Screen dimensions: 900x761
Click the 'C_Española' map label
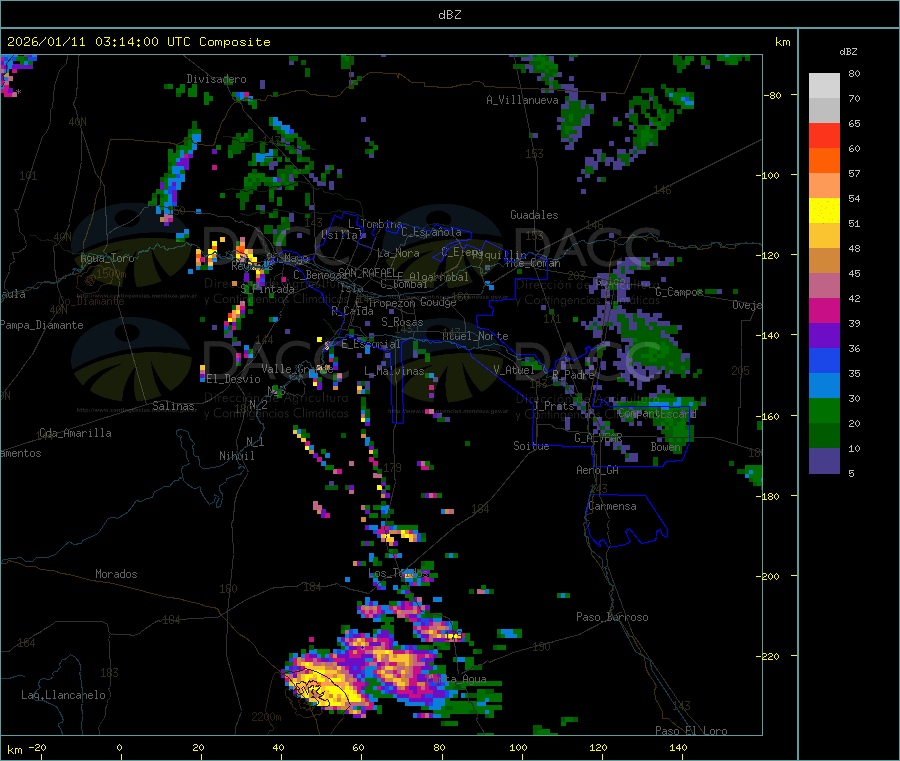(x=431, y=232)
